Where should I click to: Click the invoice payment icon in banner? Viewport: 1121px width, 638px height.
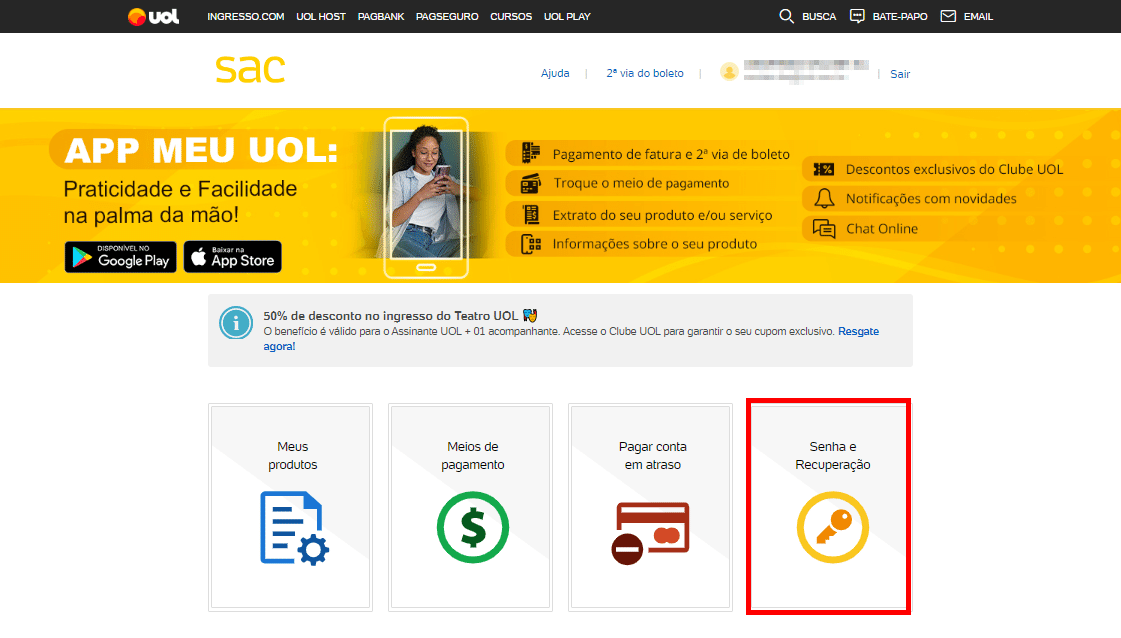click(530, 153)
